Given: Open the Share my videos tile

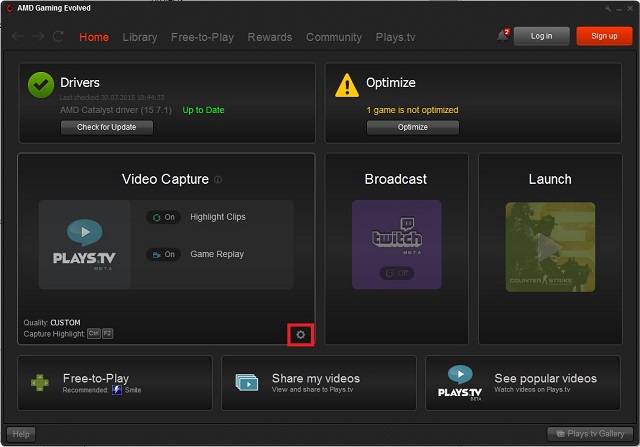Looking at the screenshot, I should (x=319, y=383).
